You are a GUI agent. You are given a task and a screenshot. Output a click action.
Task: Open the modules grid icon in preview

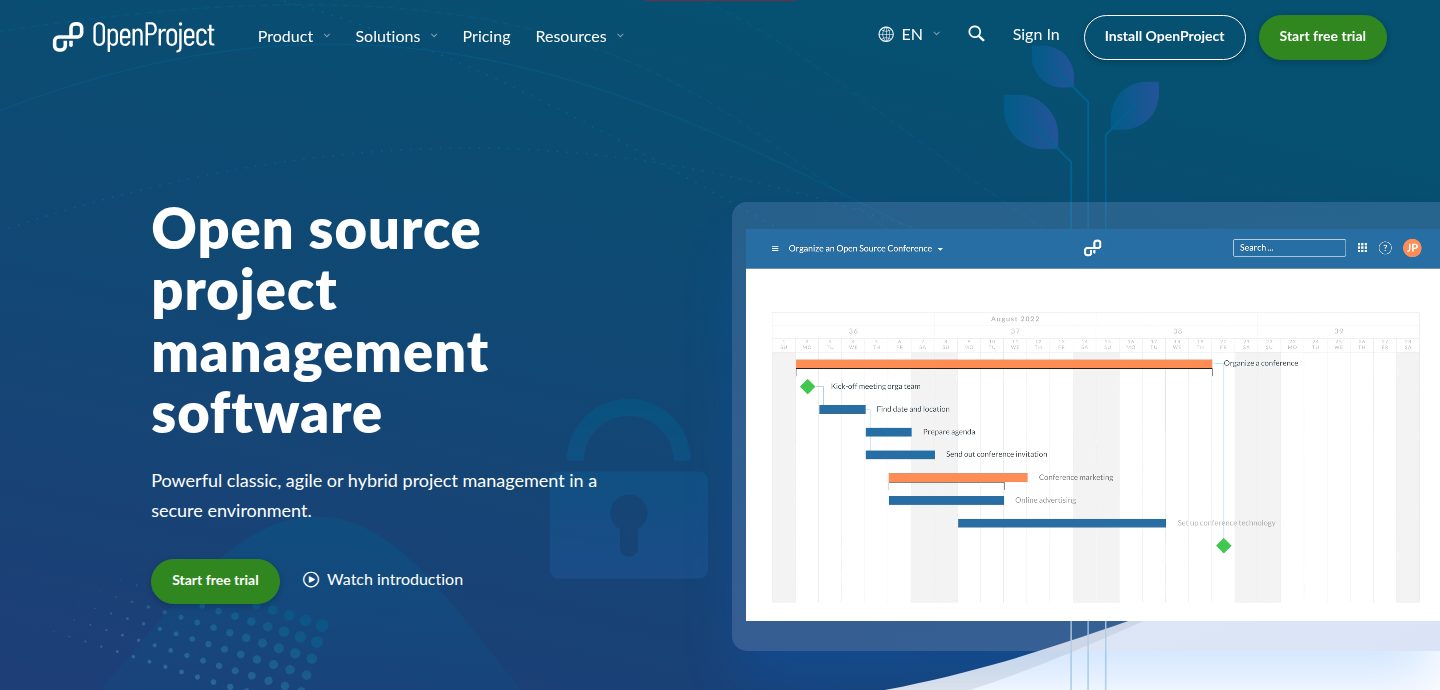tap(1362, 248)
